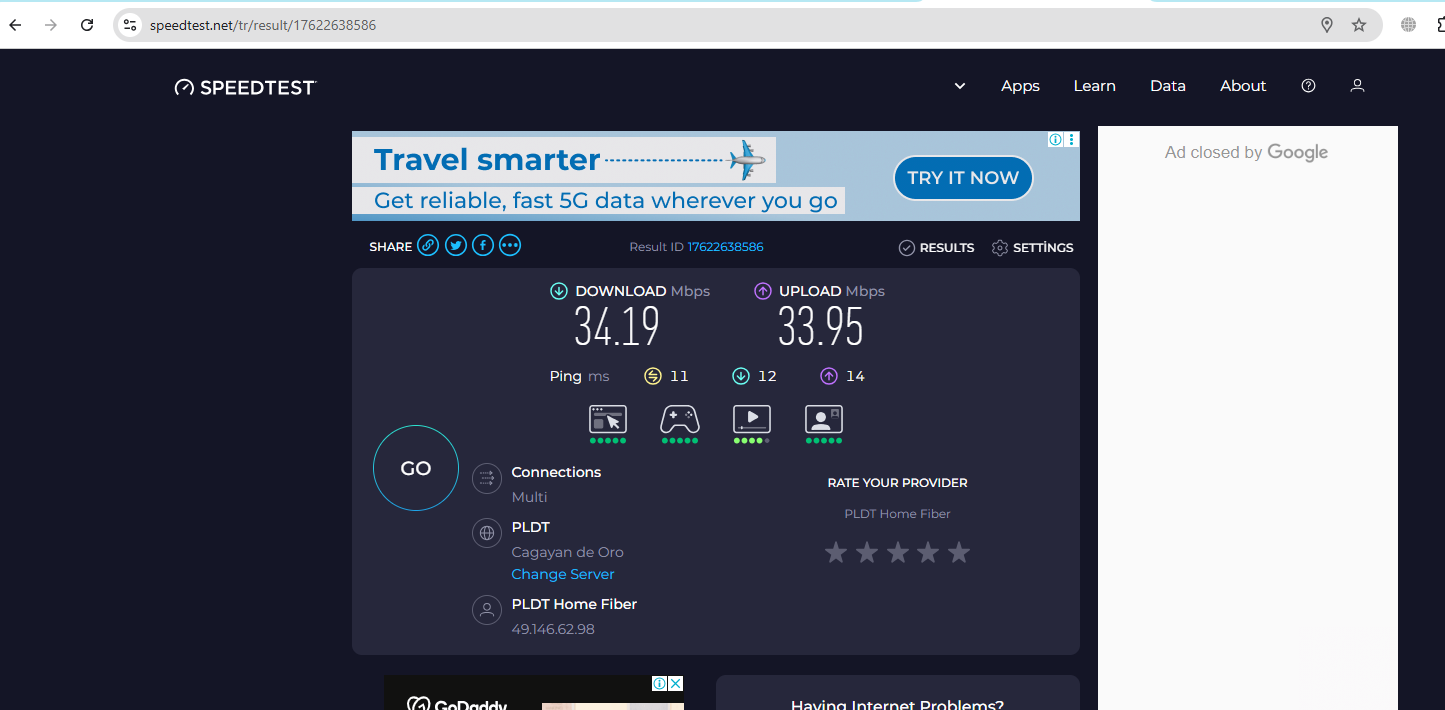Rate provider three stars

[898, 552]
